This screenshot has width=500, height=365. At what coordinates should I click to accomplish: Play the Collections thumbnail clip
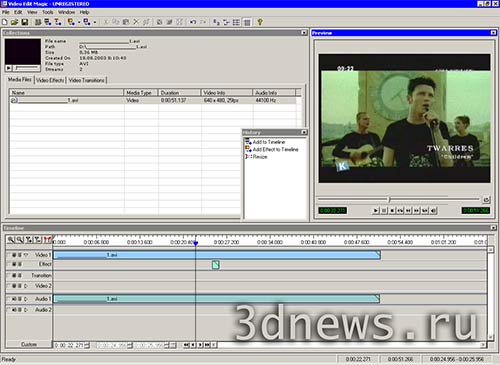(x=8, y=68)
